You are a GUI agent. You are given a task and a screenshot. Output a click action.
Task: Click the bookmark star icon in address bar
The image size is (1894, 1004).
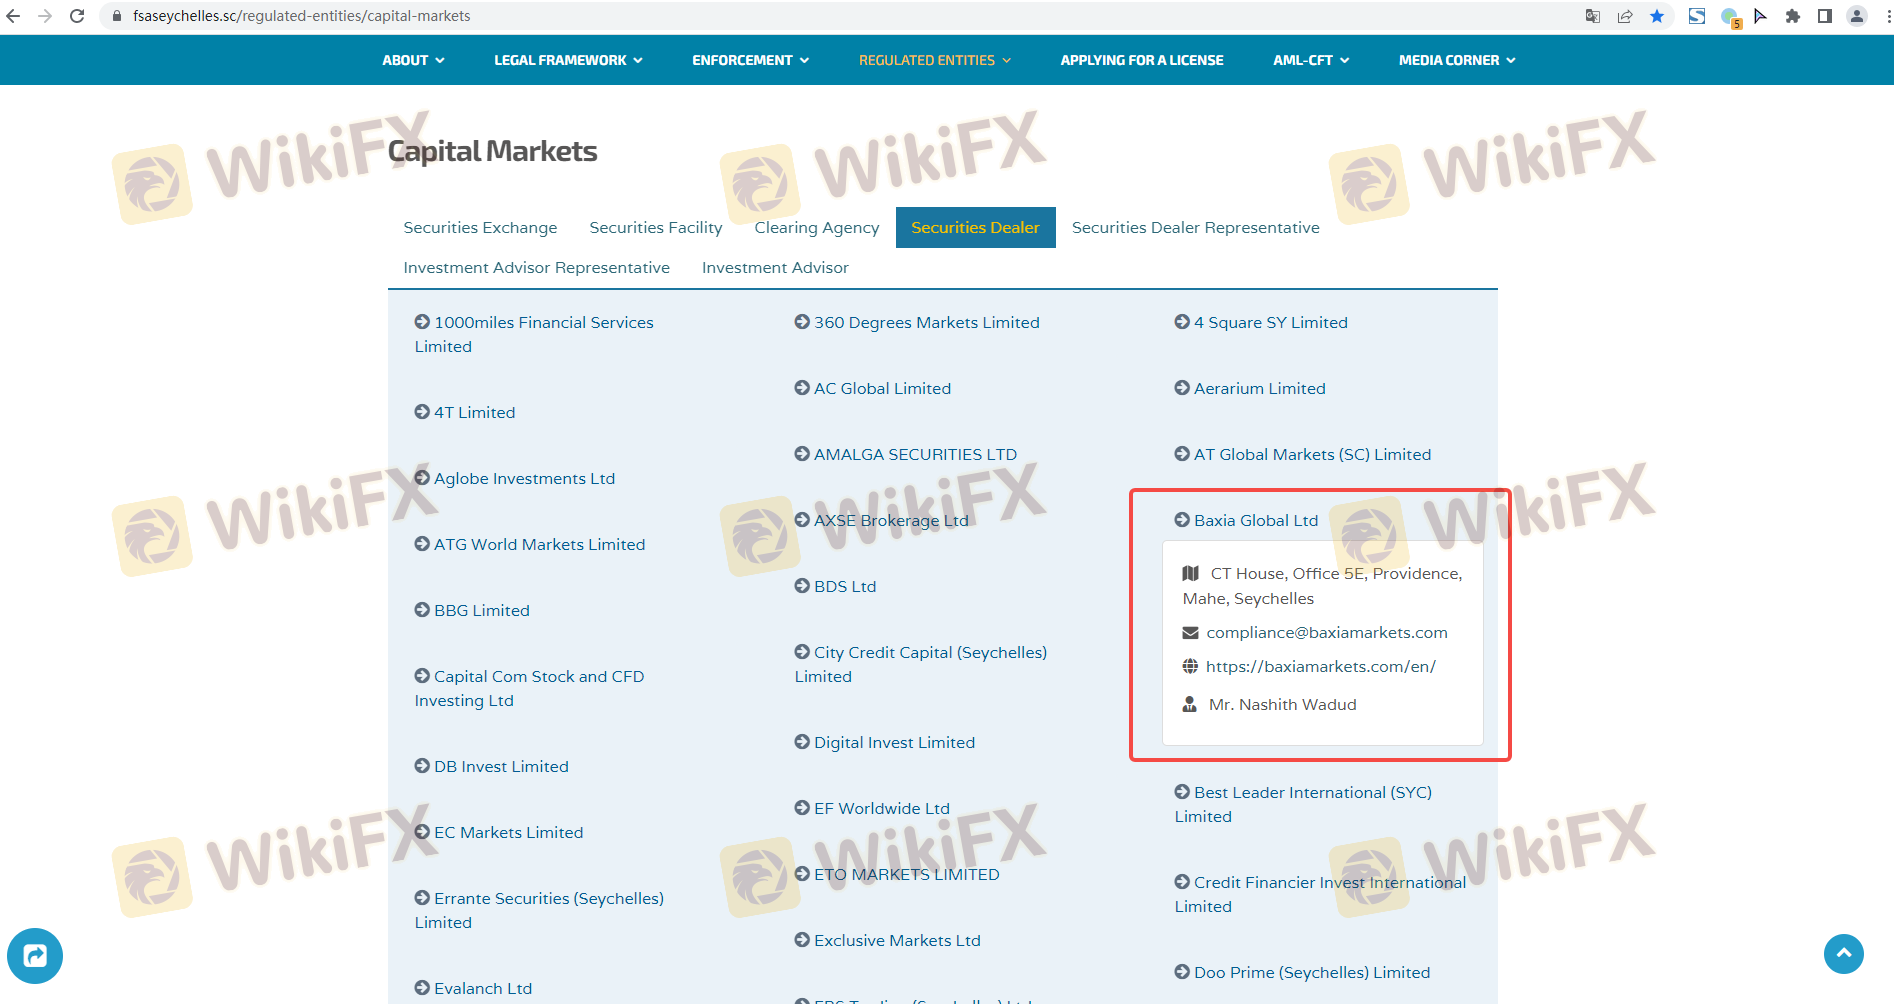coord(1657,16)
